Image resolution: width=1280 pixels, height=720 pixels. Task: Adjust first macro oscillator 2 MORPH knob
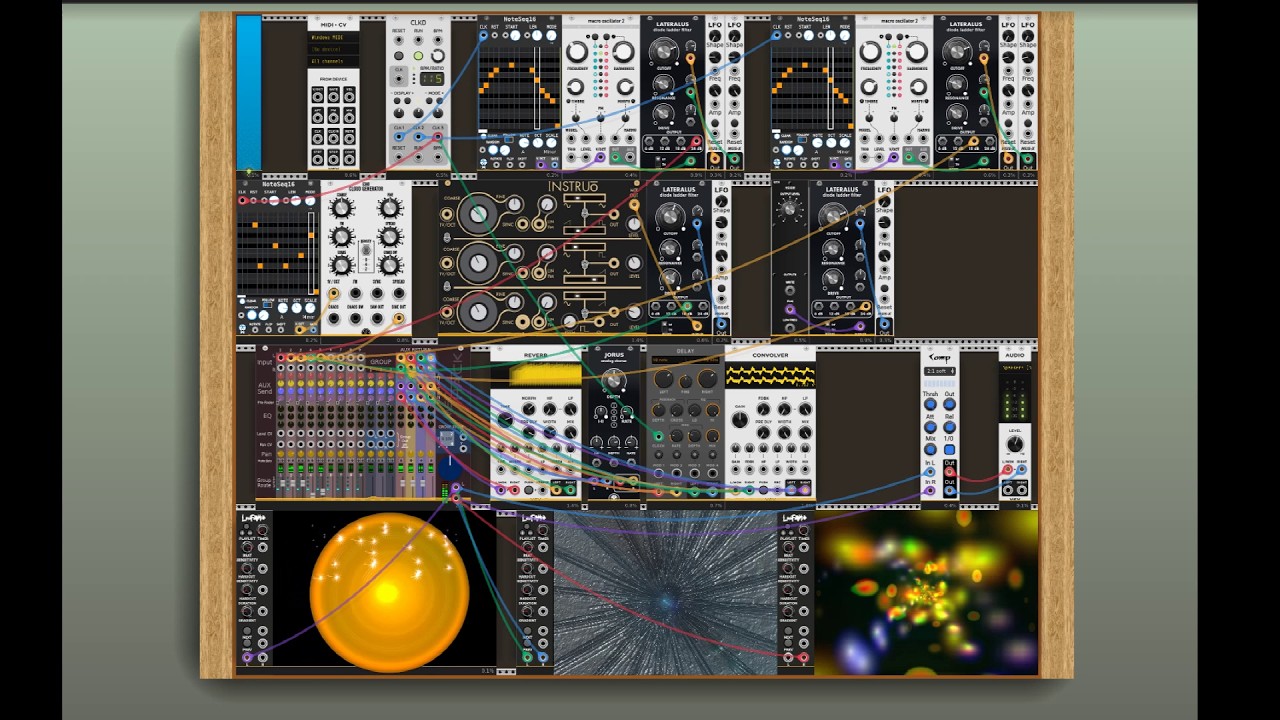[625, 86]
